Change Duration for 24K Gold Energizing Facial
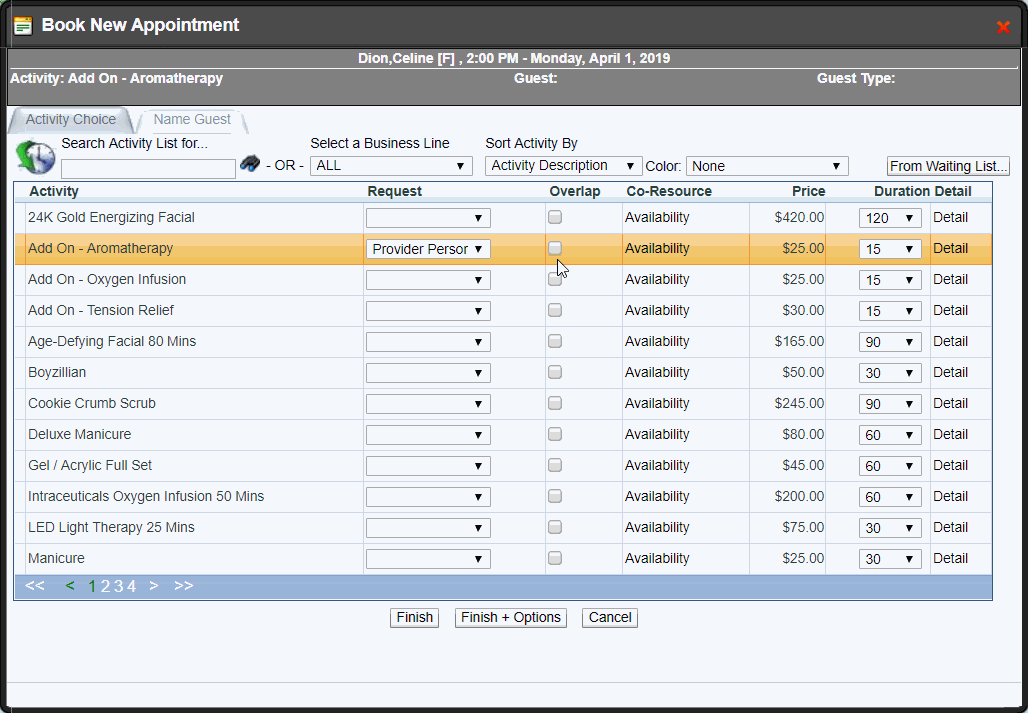1028x713 pixels. pos(890,218)
